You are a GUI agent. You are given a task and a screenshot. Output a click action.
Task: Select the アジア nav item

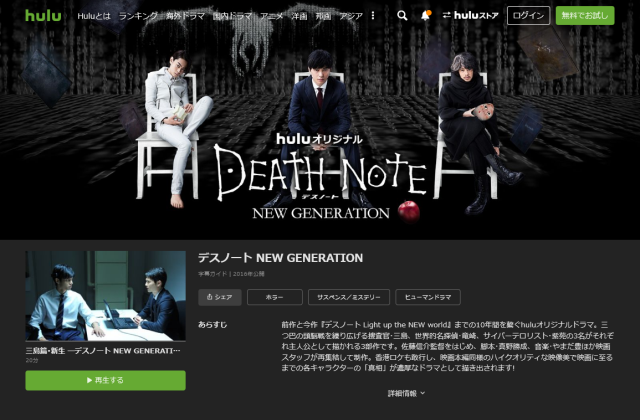point(351,16)
